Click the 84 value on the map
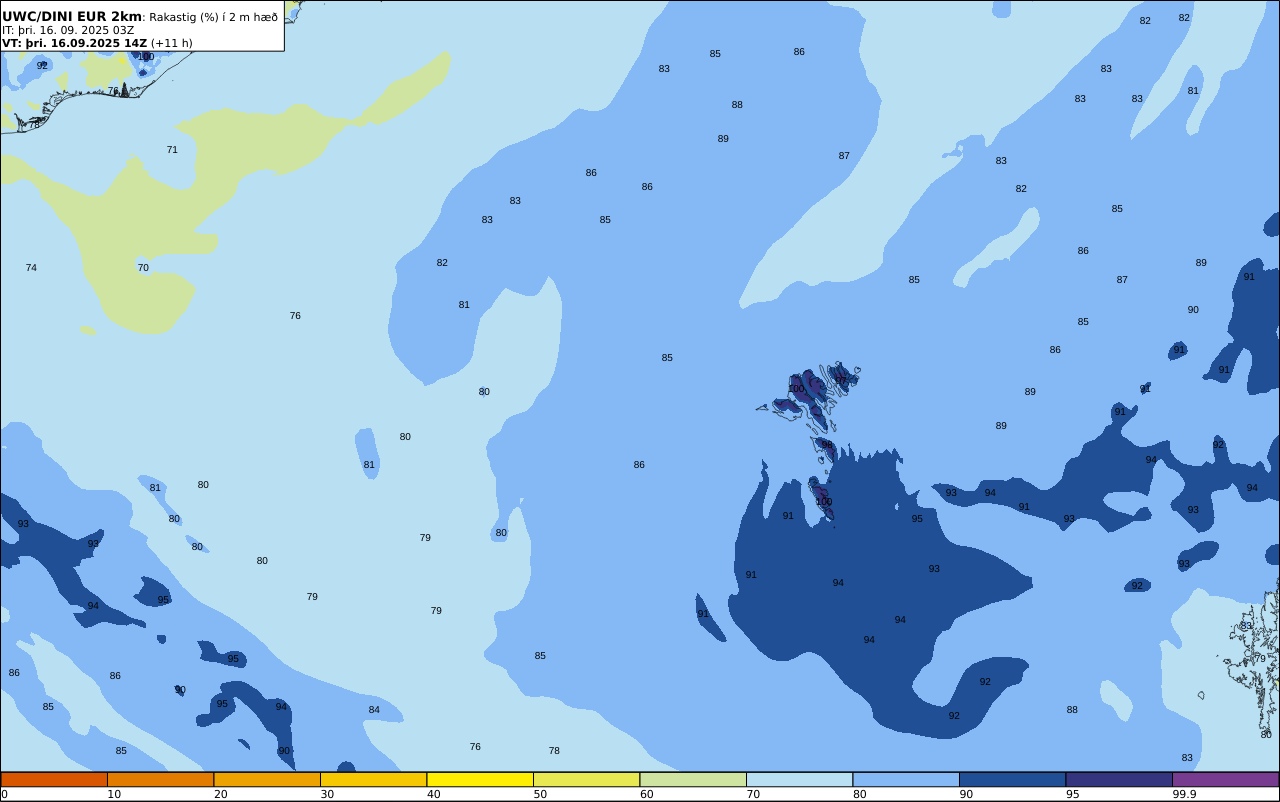 pos(374,710)
